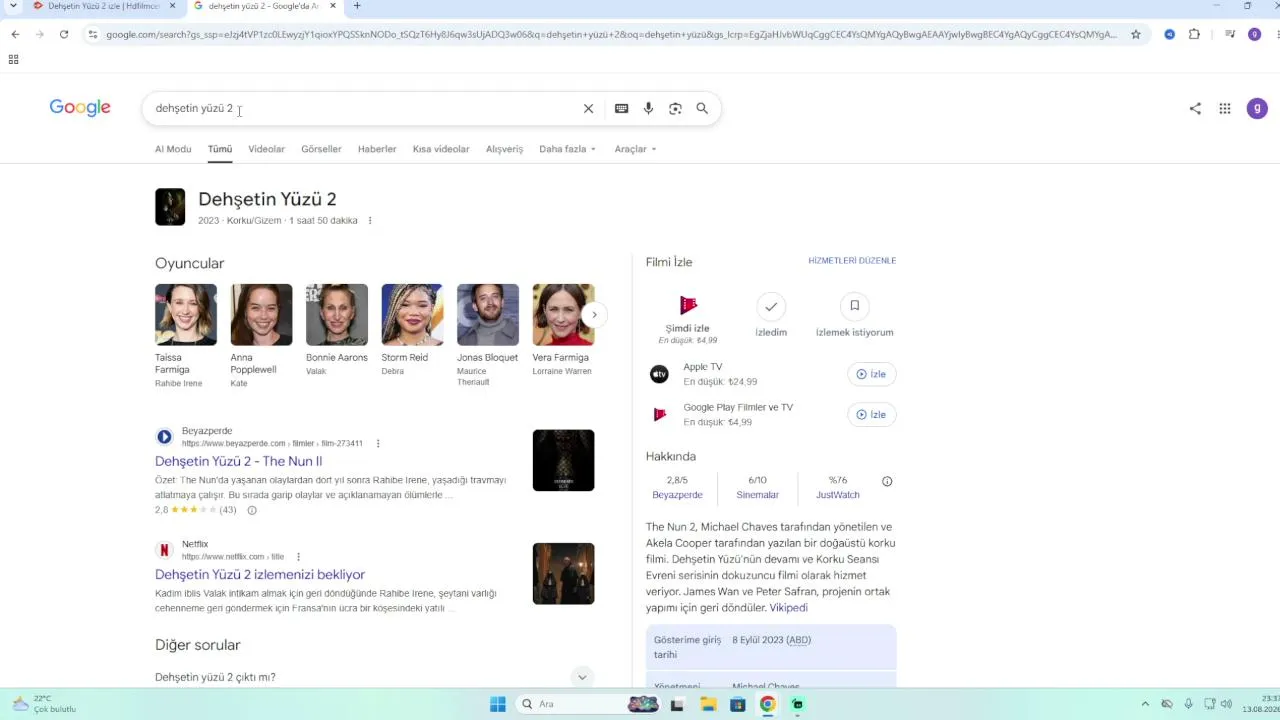Open Taissa Farmiga's cast photo
This screenshot has width=1280, height=720.
(186, 315)
